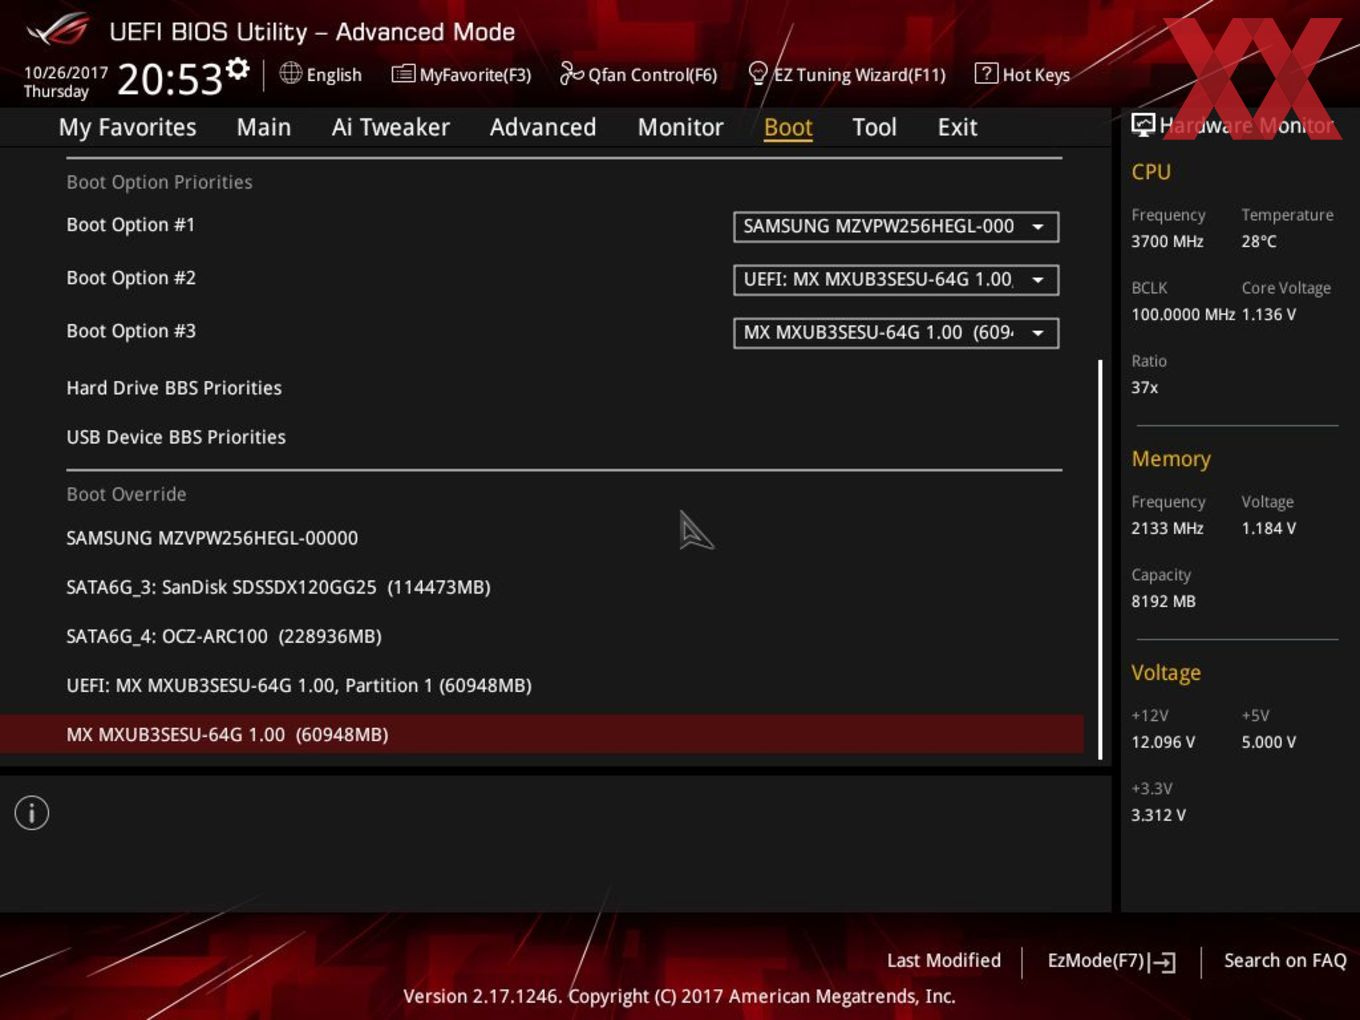This screenshot has width=1360, height=1020.
Task: Click the Boot Option Priorities header
Action: click(159, 182)
